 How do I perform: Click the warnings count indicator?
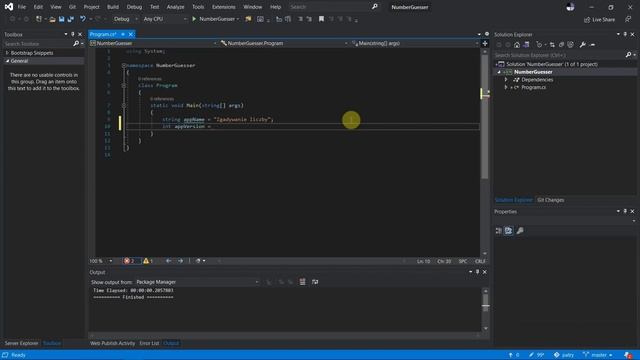click(x=148, y=261)
